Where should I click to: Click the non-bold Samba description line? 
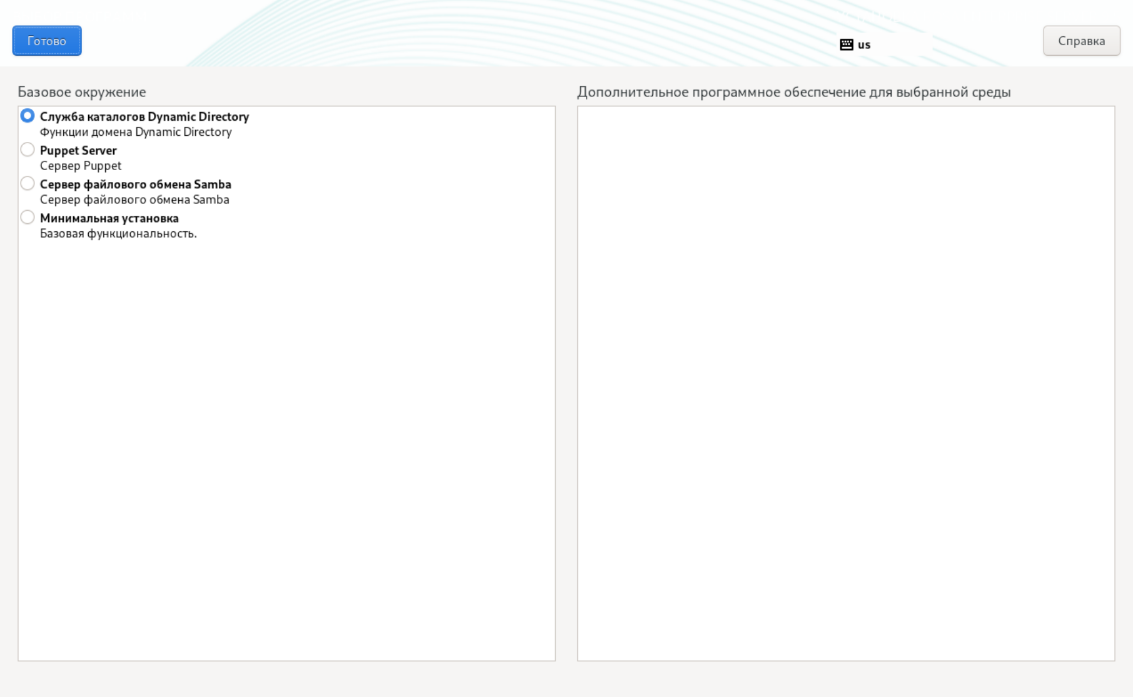[134, 200]
